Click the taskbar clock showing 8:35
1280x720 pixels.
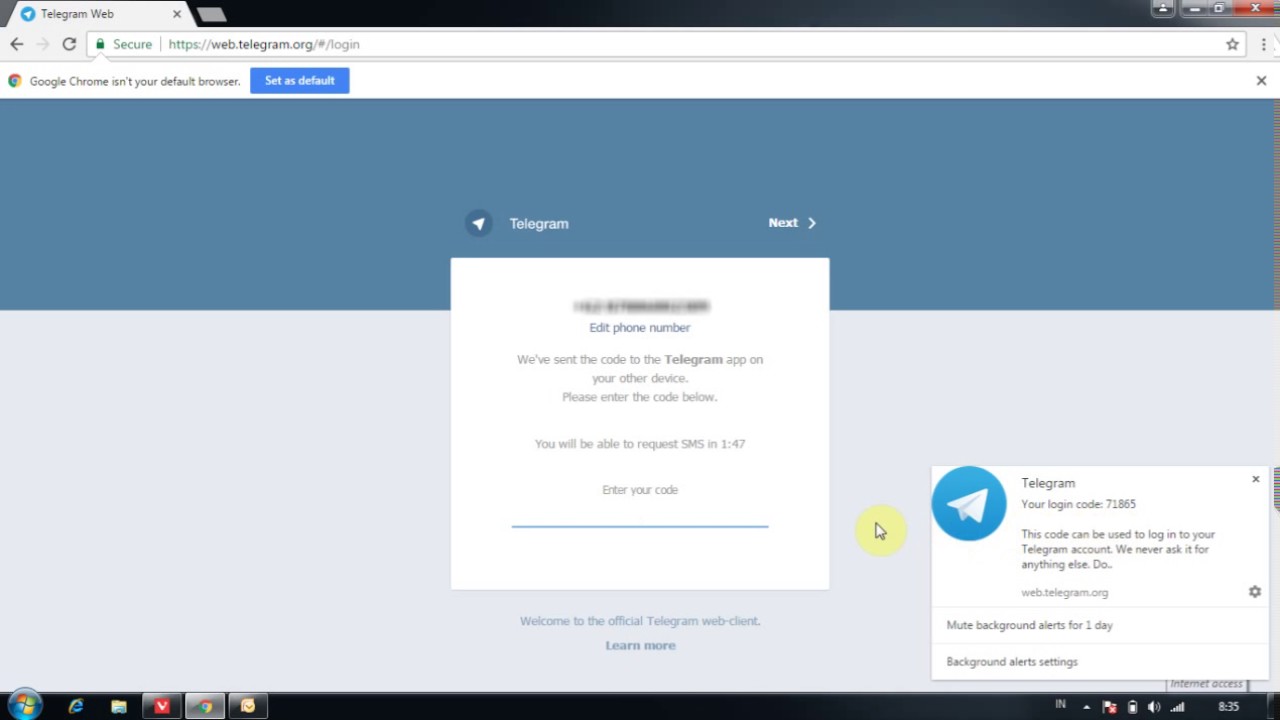coord(1228,707)
